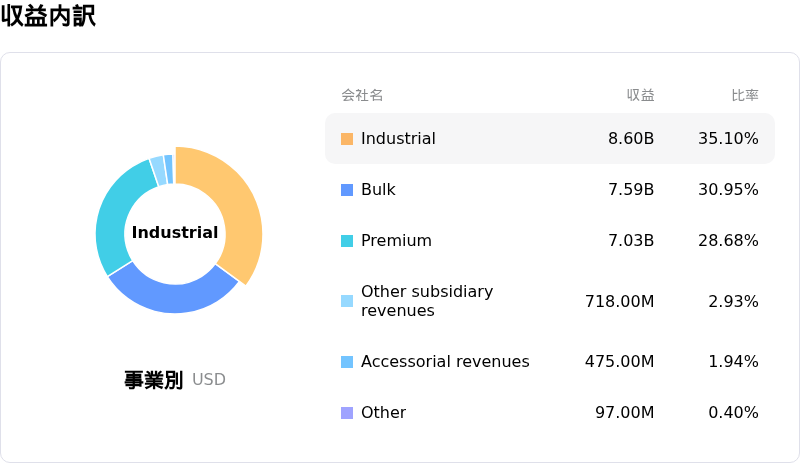The height and width of the screenshot is (463, 800).
Task: Click the purple Other legend swatch
Action: (347, 413)
